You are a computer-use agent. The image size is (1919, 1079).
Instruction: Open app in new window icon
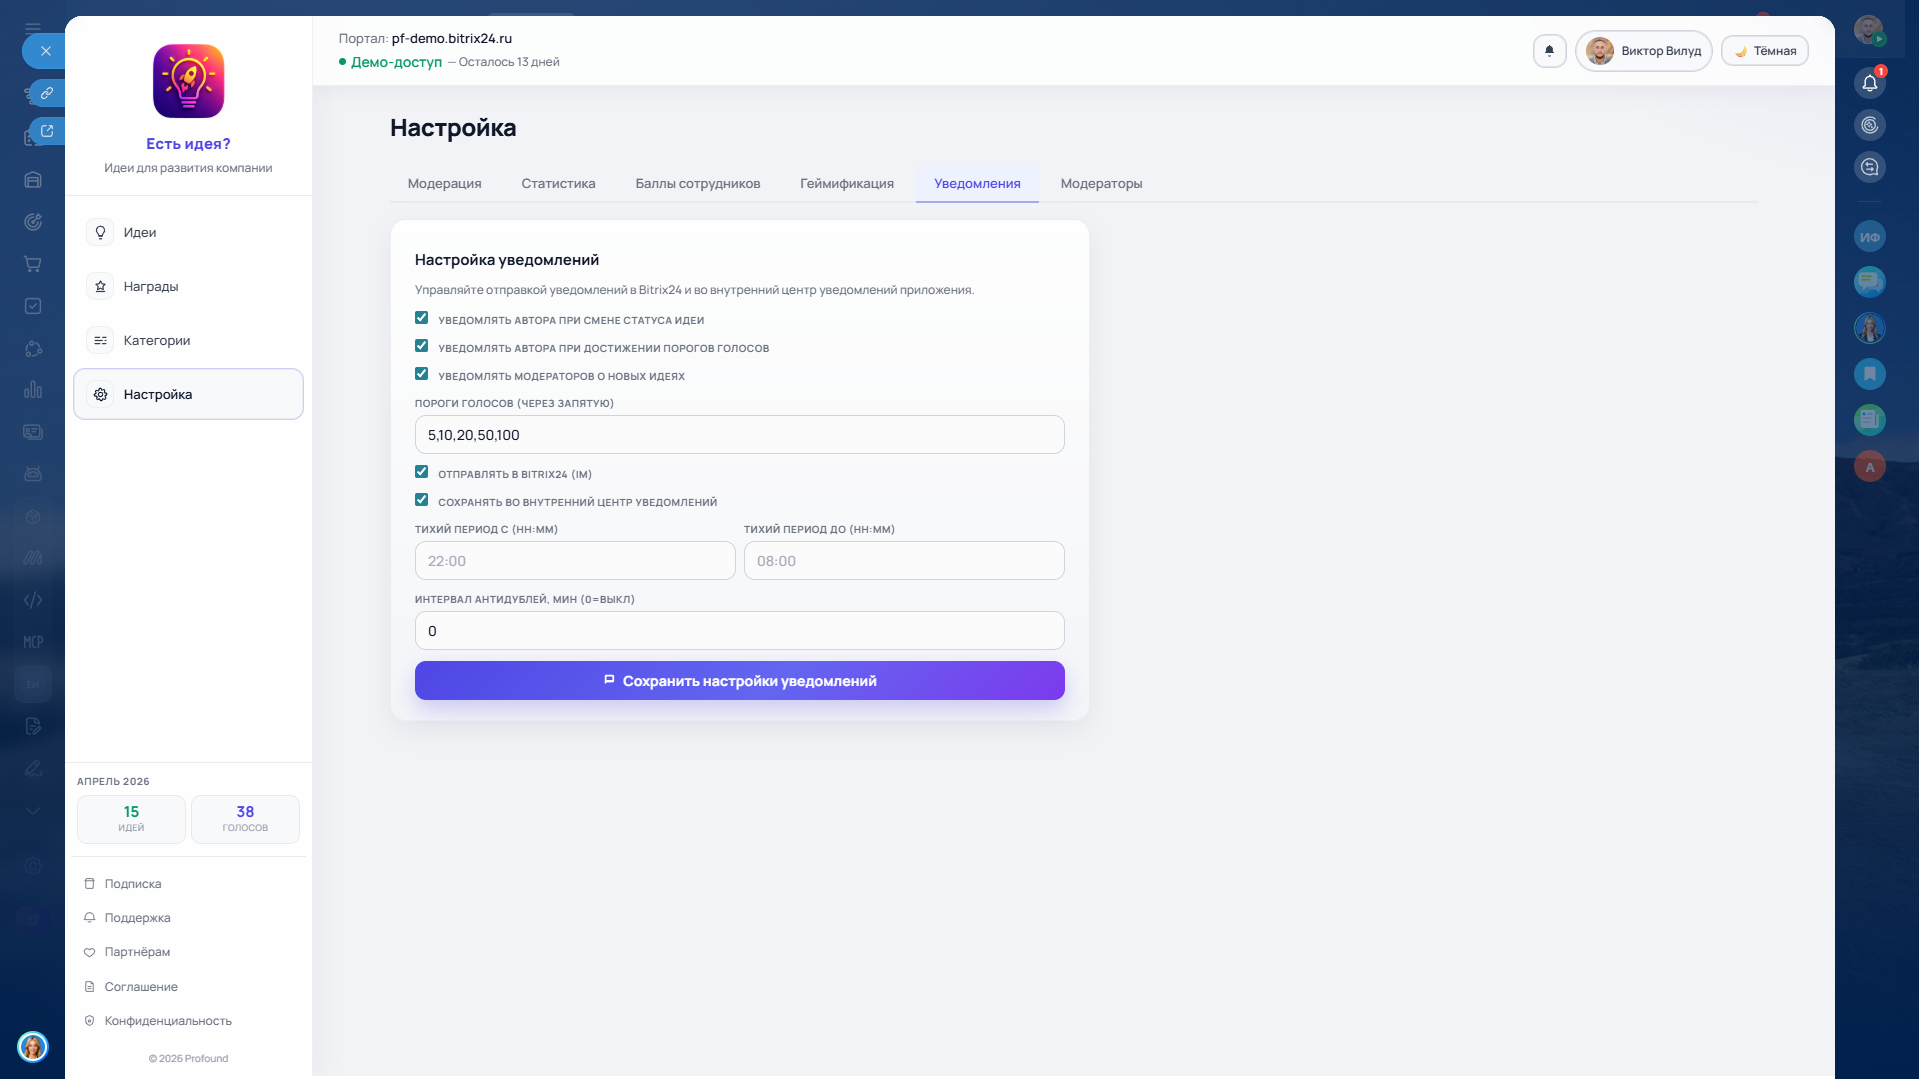pyautogui.click(x=46, y=131)
